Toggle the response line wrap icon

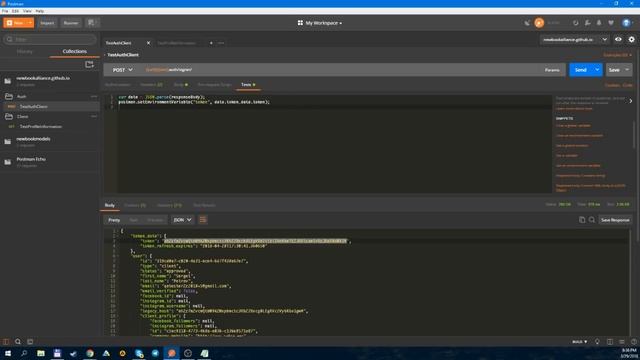(203, 220)
